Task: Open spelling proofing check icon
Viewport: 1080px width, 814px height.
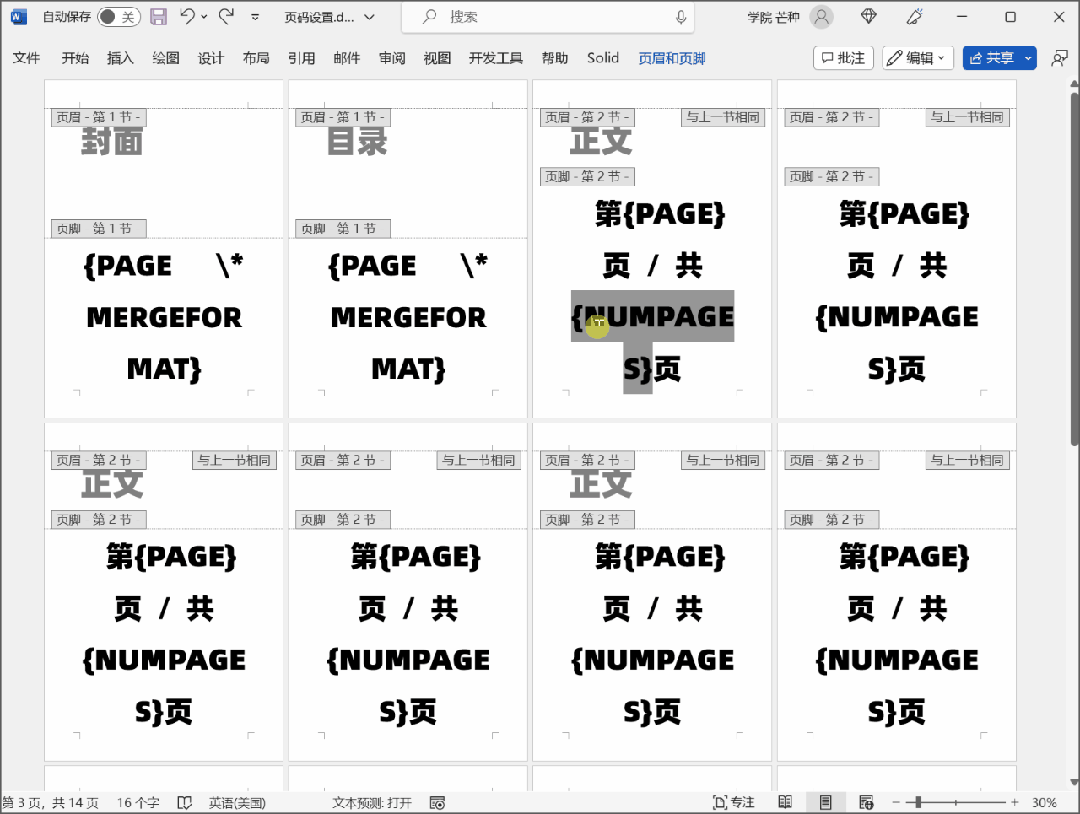Action: tap(185, 802)
